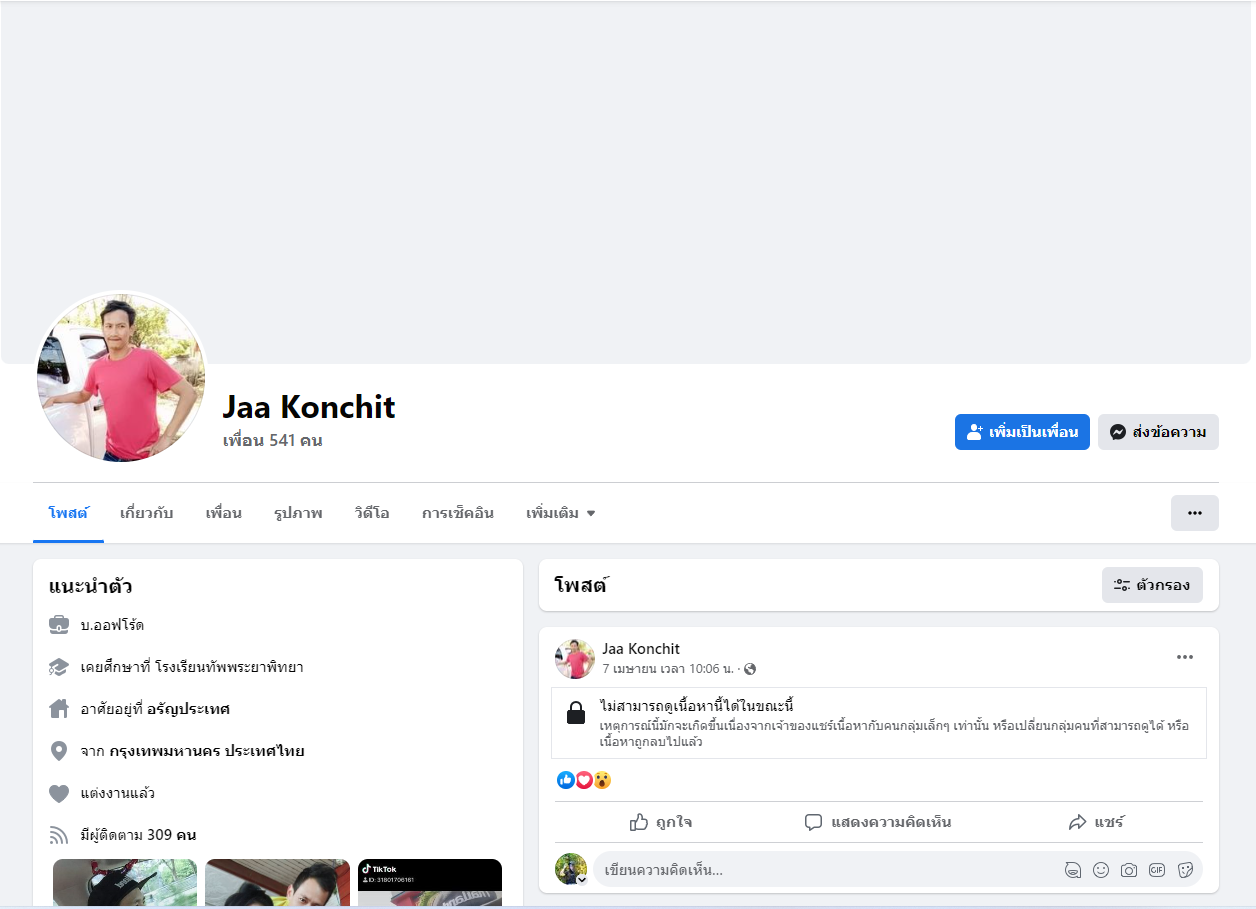Click the ส่งข้อความ send message button
This screenshot has height=909, width=1256.
pyautogui.click(x=1158, y=432)
